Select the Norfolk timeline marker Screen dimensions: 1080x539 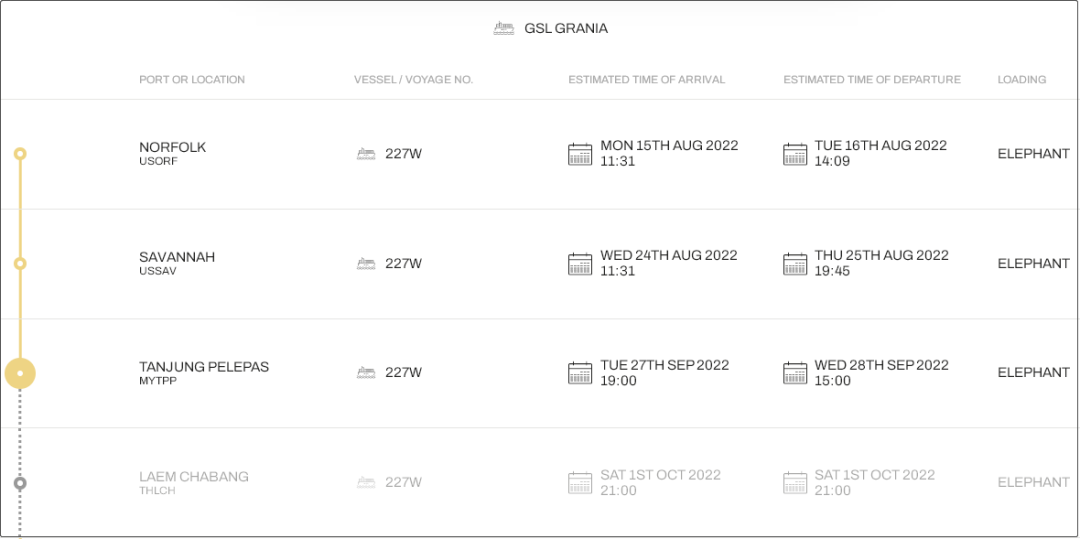(20, 154)
